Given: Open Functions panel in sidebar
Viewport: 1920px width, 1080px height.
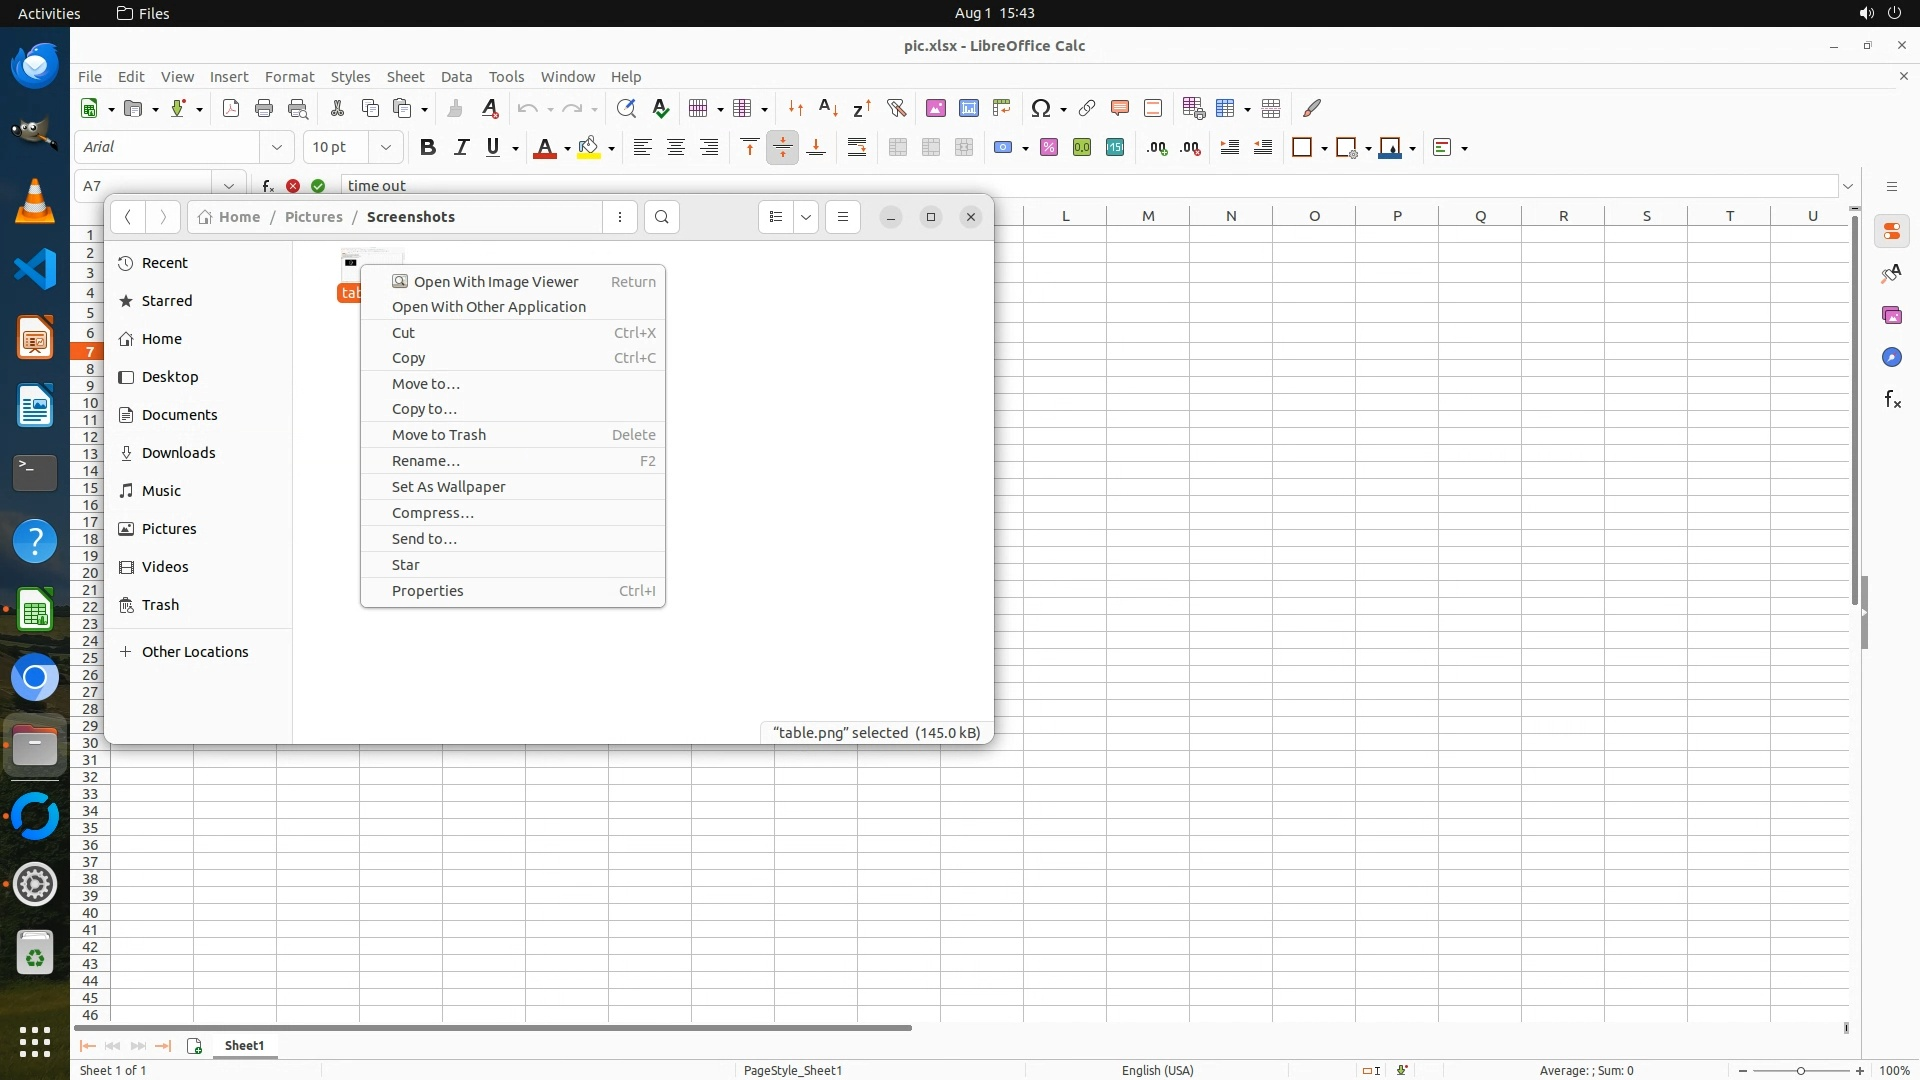Looking at the screenshot, I should [x=1892, y=400].
